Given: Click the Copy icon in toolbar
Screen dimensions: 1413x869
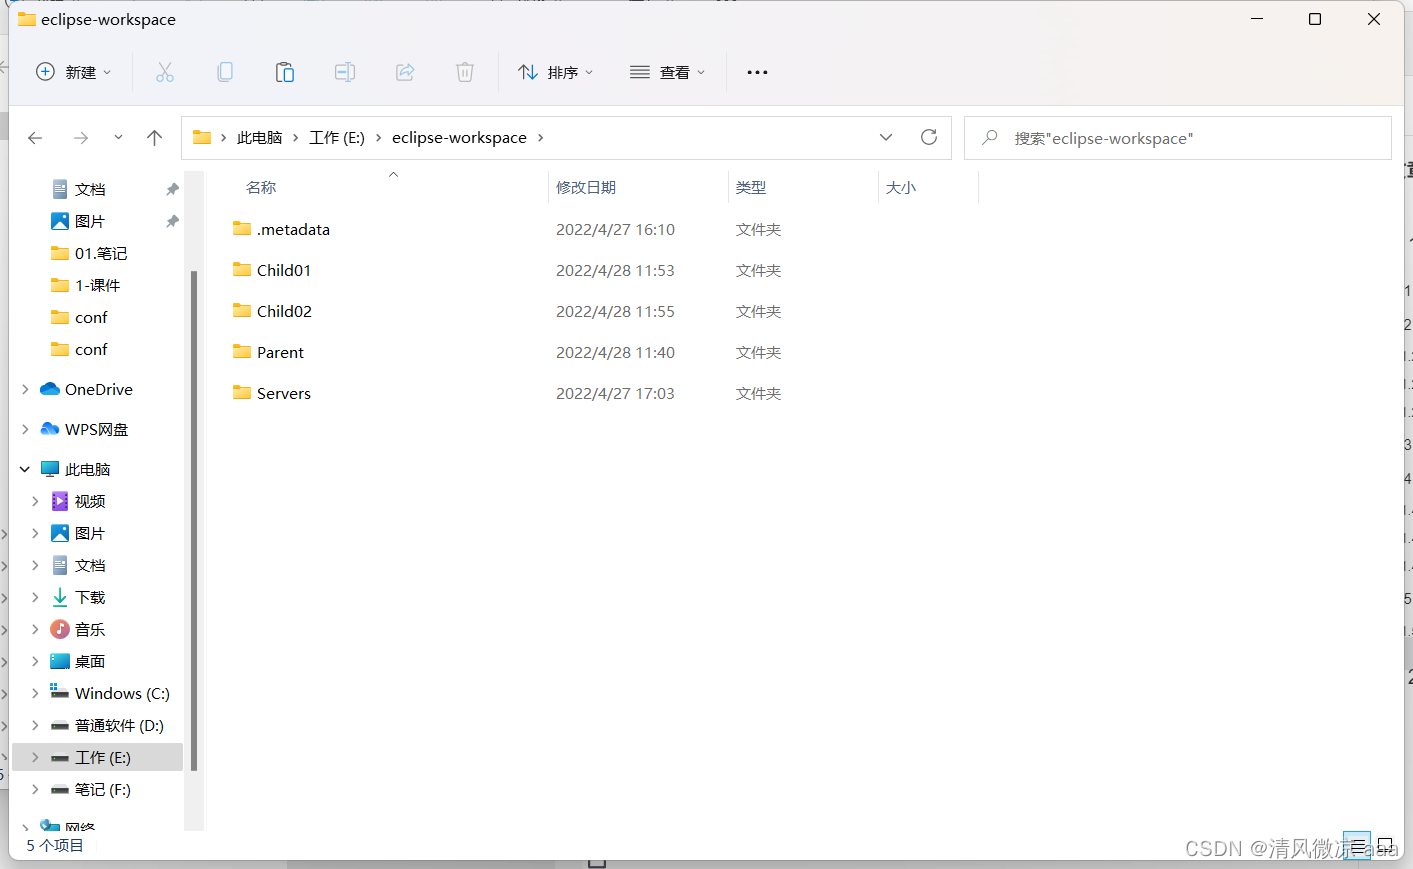Looking at the screenshot, I should 225,72.
